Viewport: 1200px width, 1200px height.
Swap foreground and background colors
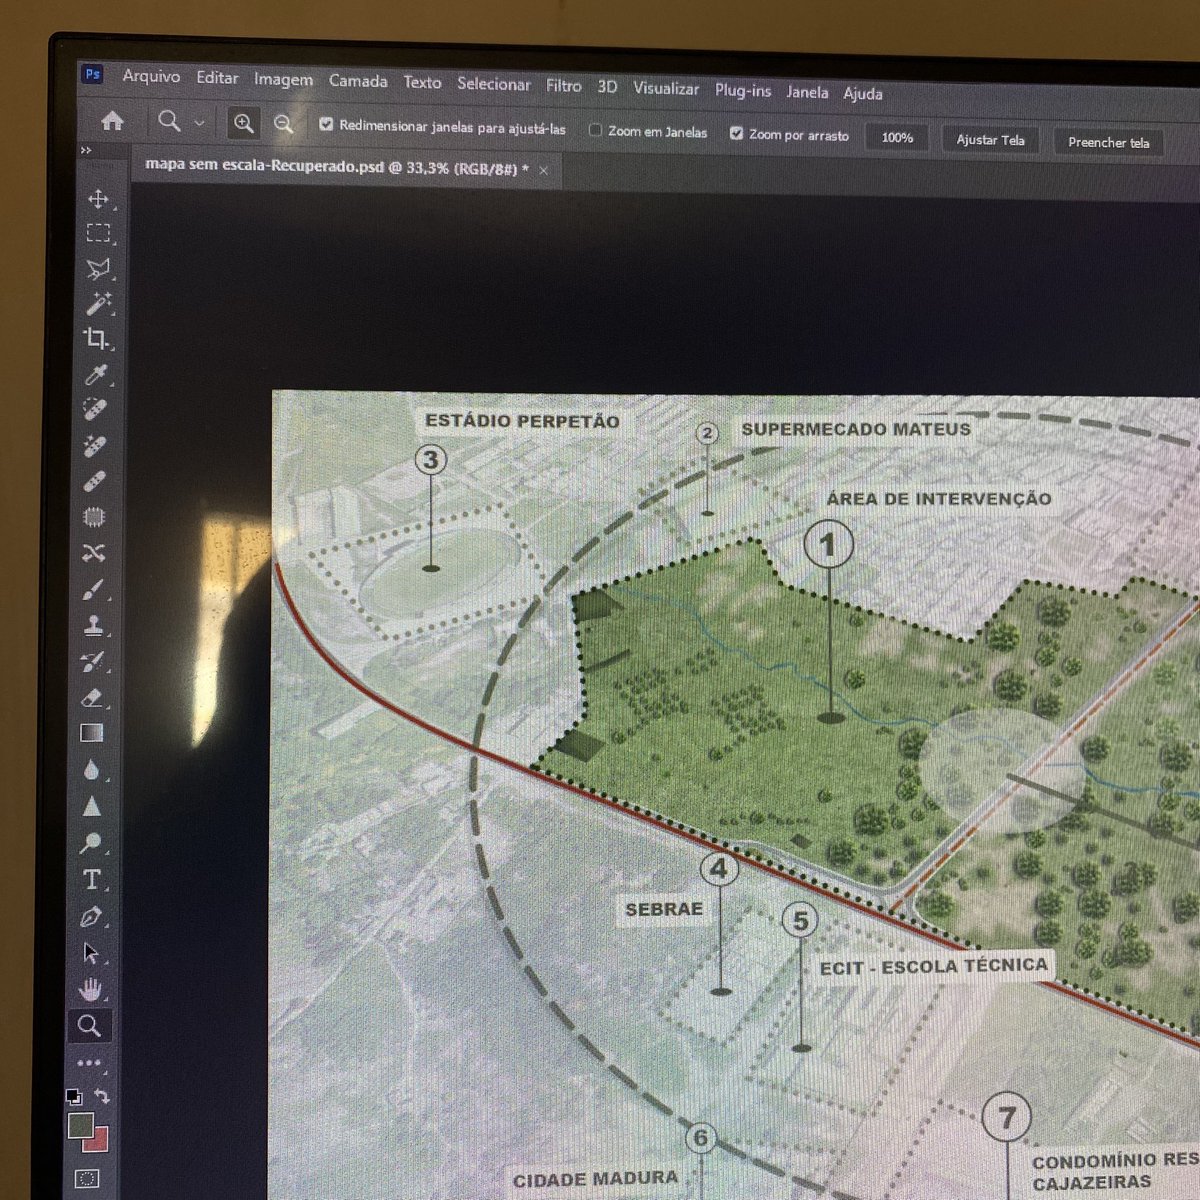pos(102,1095)
